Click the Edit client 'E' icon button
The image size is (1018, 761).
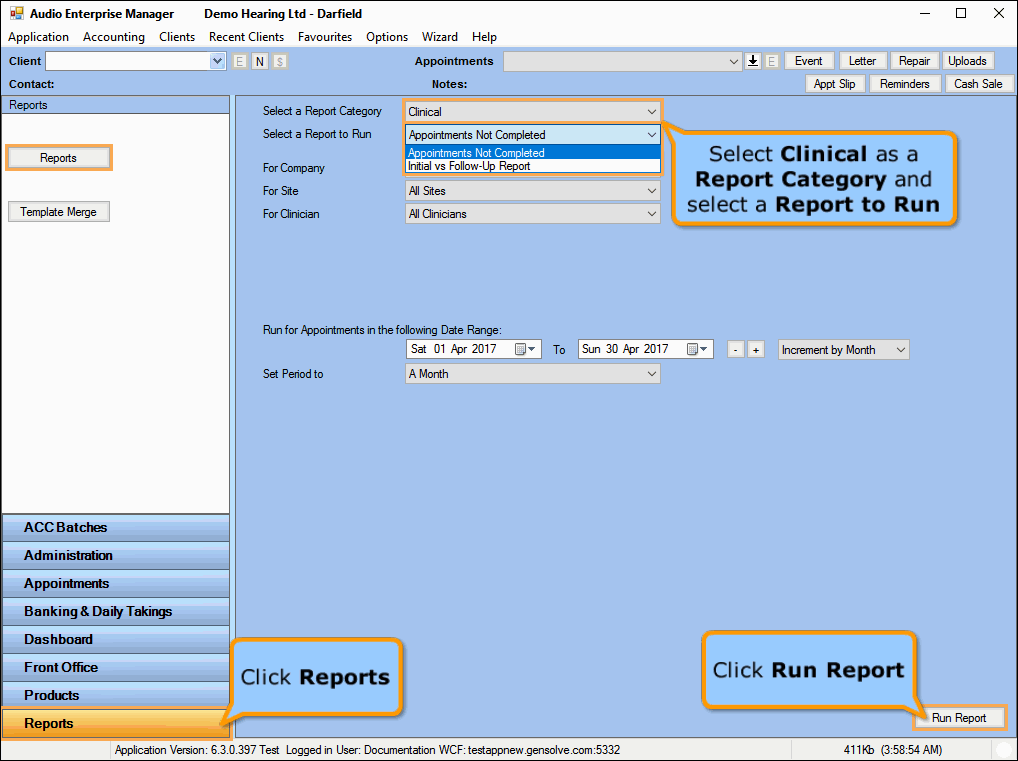click(240, 62)
